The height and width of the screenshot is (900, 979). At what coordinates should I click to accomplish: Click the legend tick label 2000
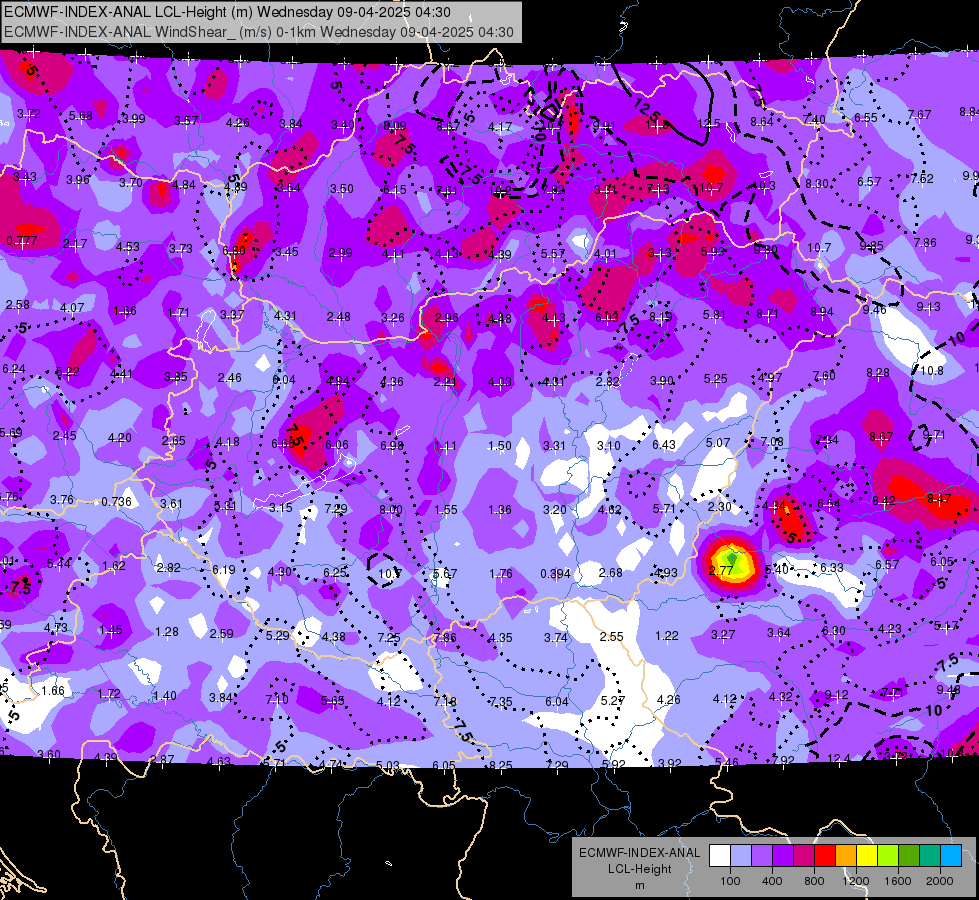(x=940, y=881)
